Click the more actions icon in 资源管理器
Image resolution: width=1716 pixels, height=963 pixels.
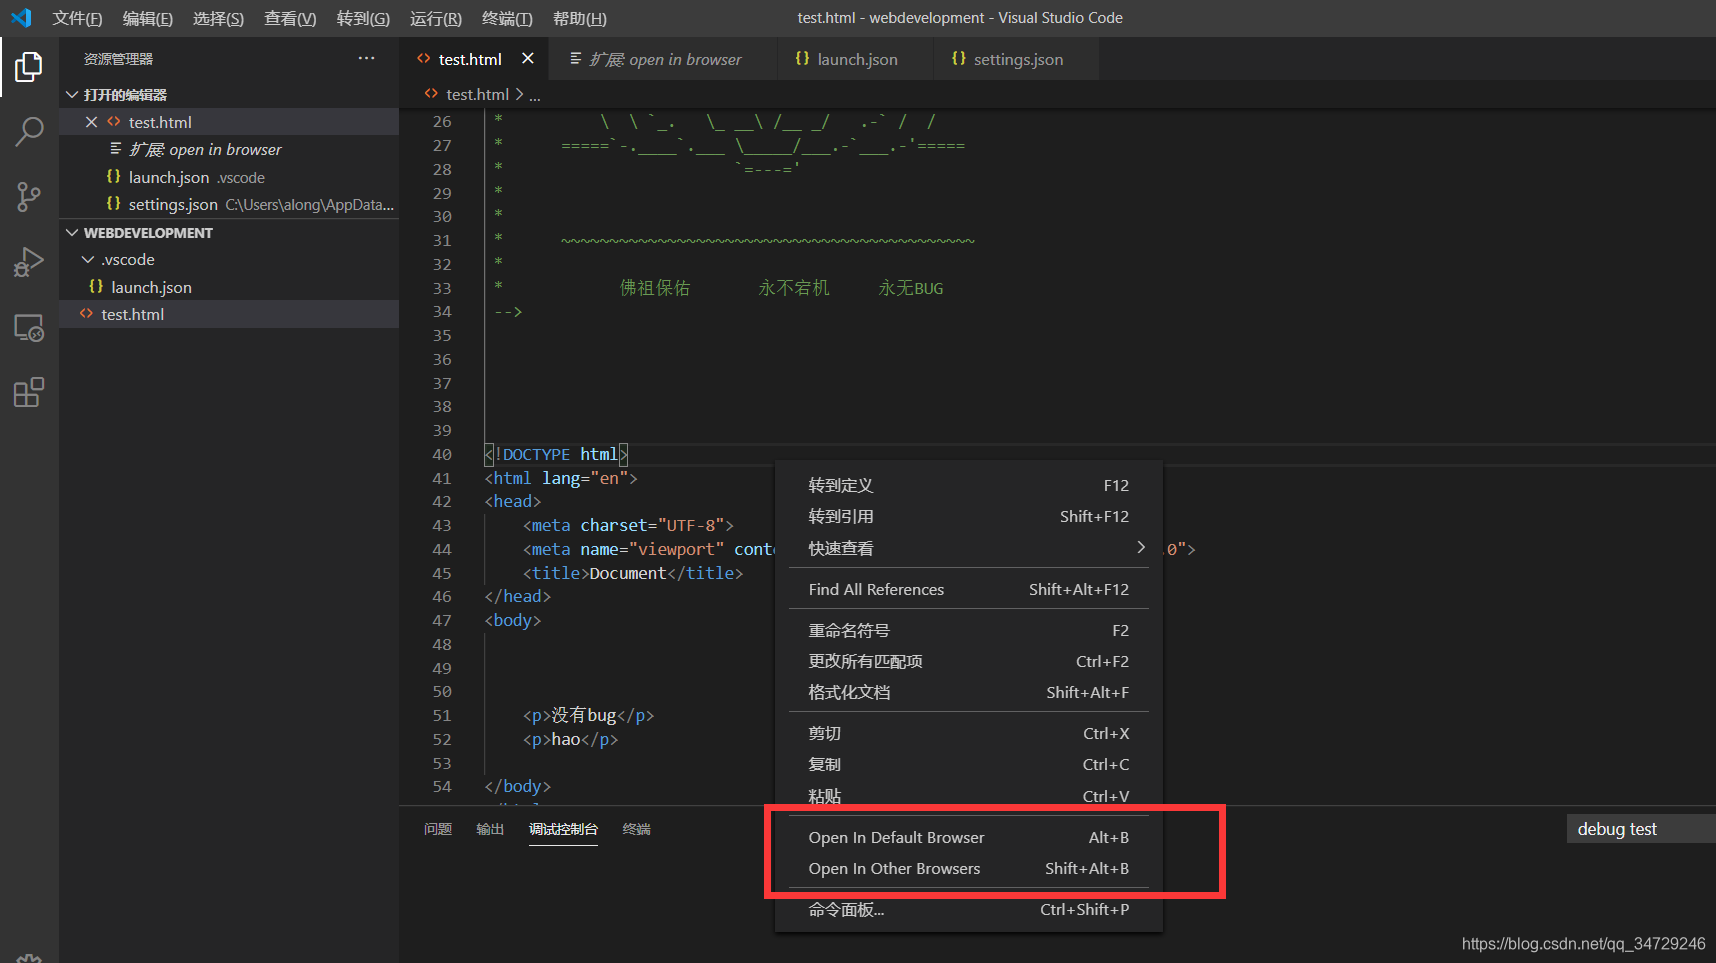366,58
